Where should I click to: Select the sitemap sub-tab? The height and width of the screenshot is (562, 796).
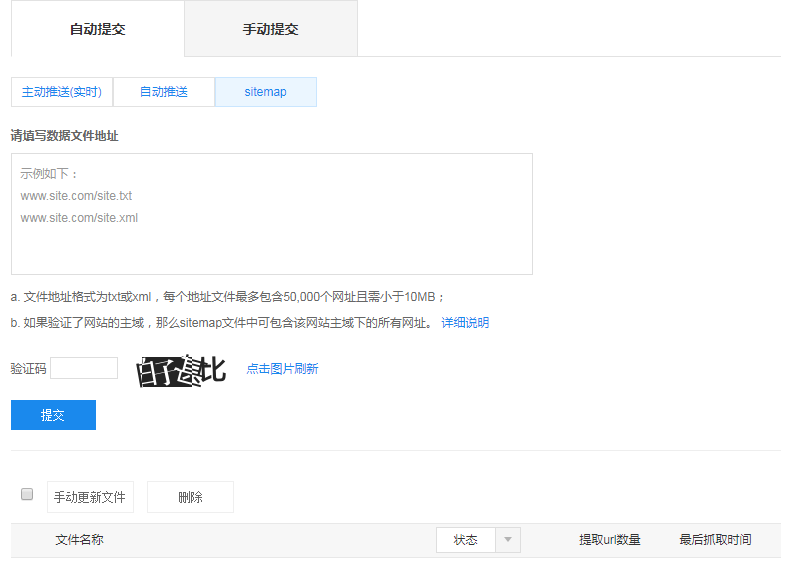pos(265,92)
